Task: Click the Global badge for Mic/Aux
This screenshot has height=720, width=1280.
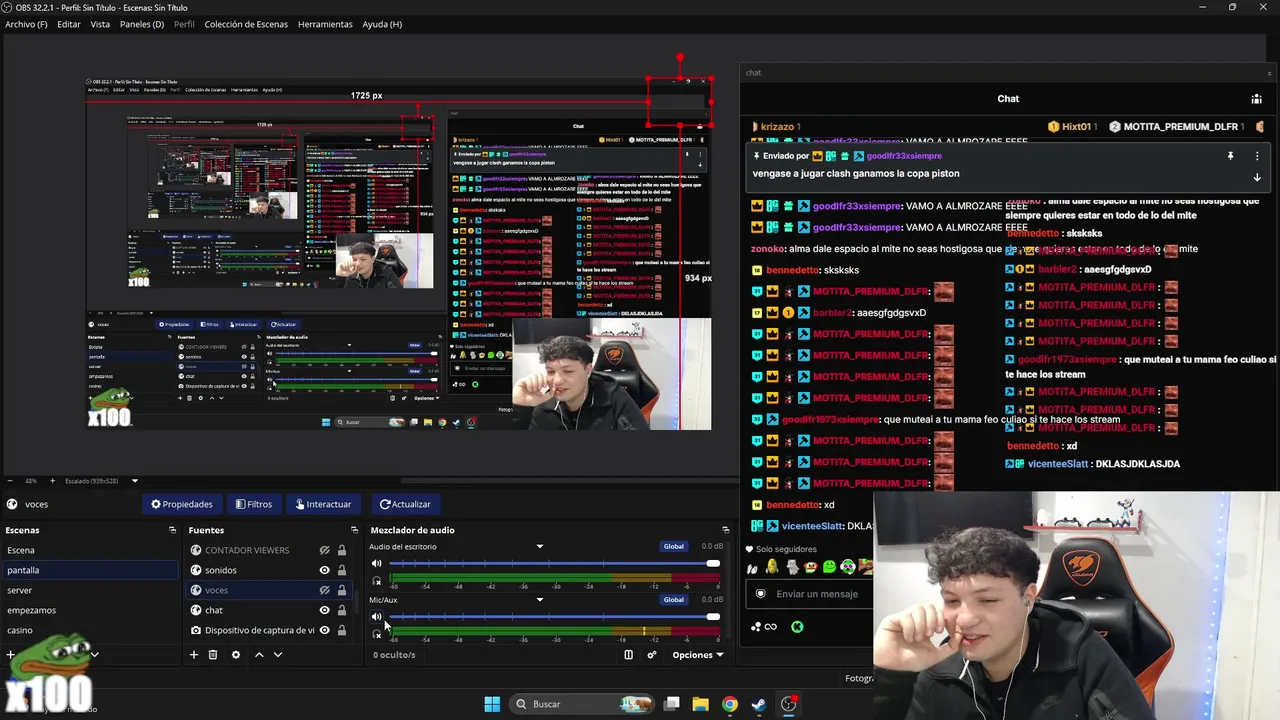Action: [674, 600]
